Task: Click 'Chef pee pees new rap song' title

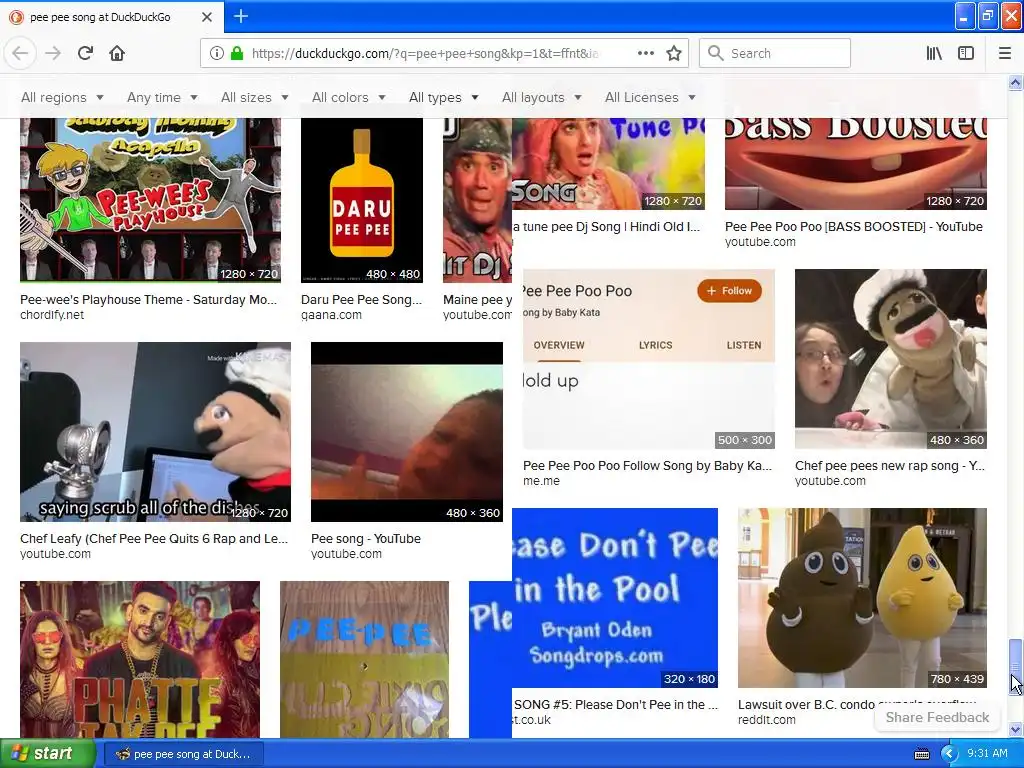Action: pyautogui.click(x=889, y=466)
